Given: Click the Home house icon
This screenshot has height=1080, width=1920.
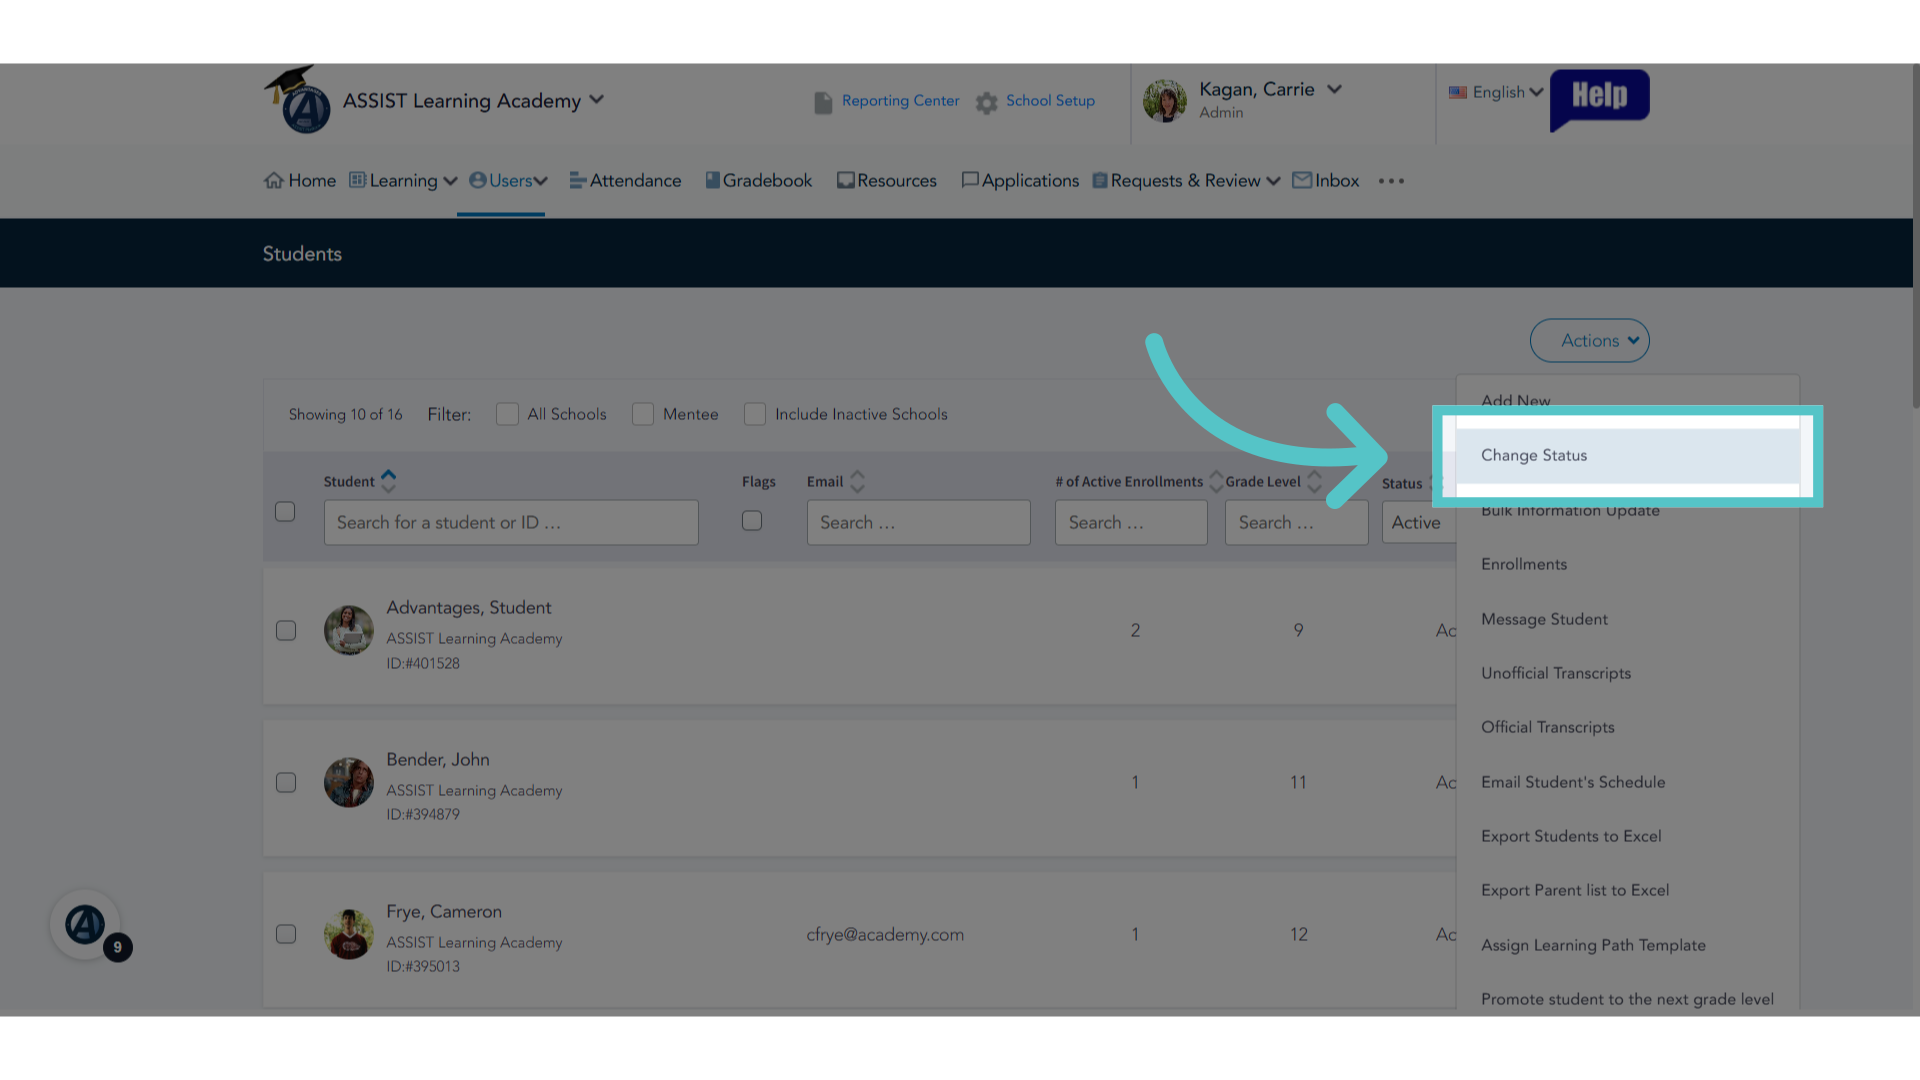Looking at the screenshot, I should 274,180.
